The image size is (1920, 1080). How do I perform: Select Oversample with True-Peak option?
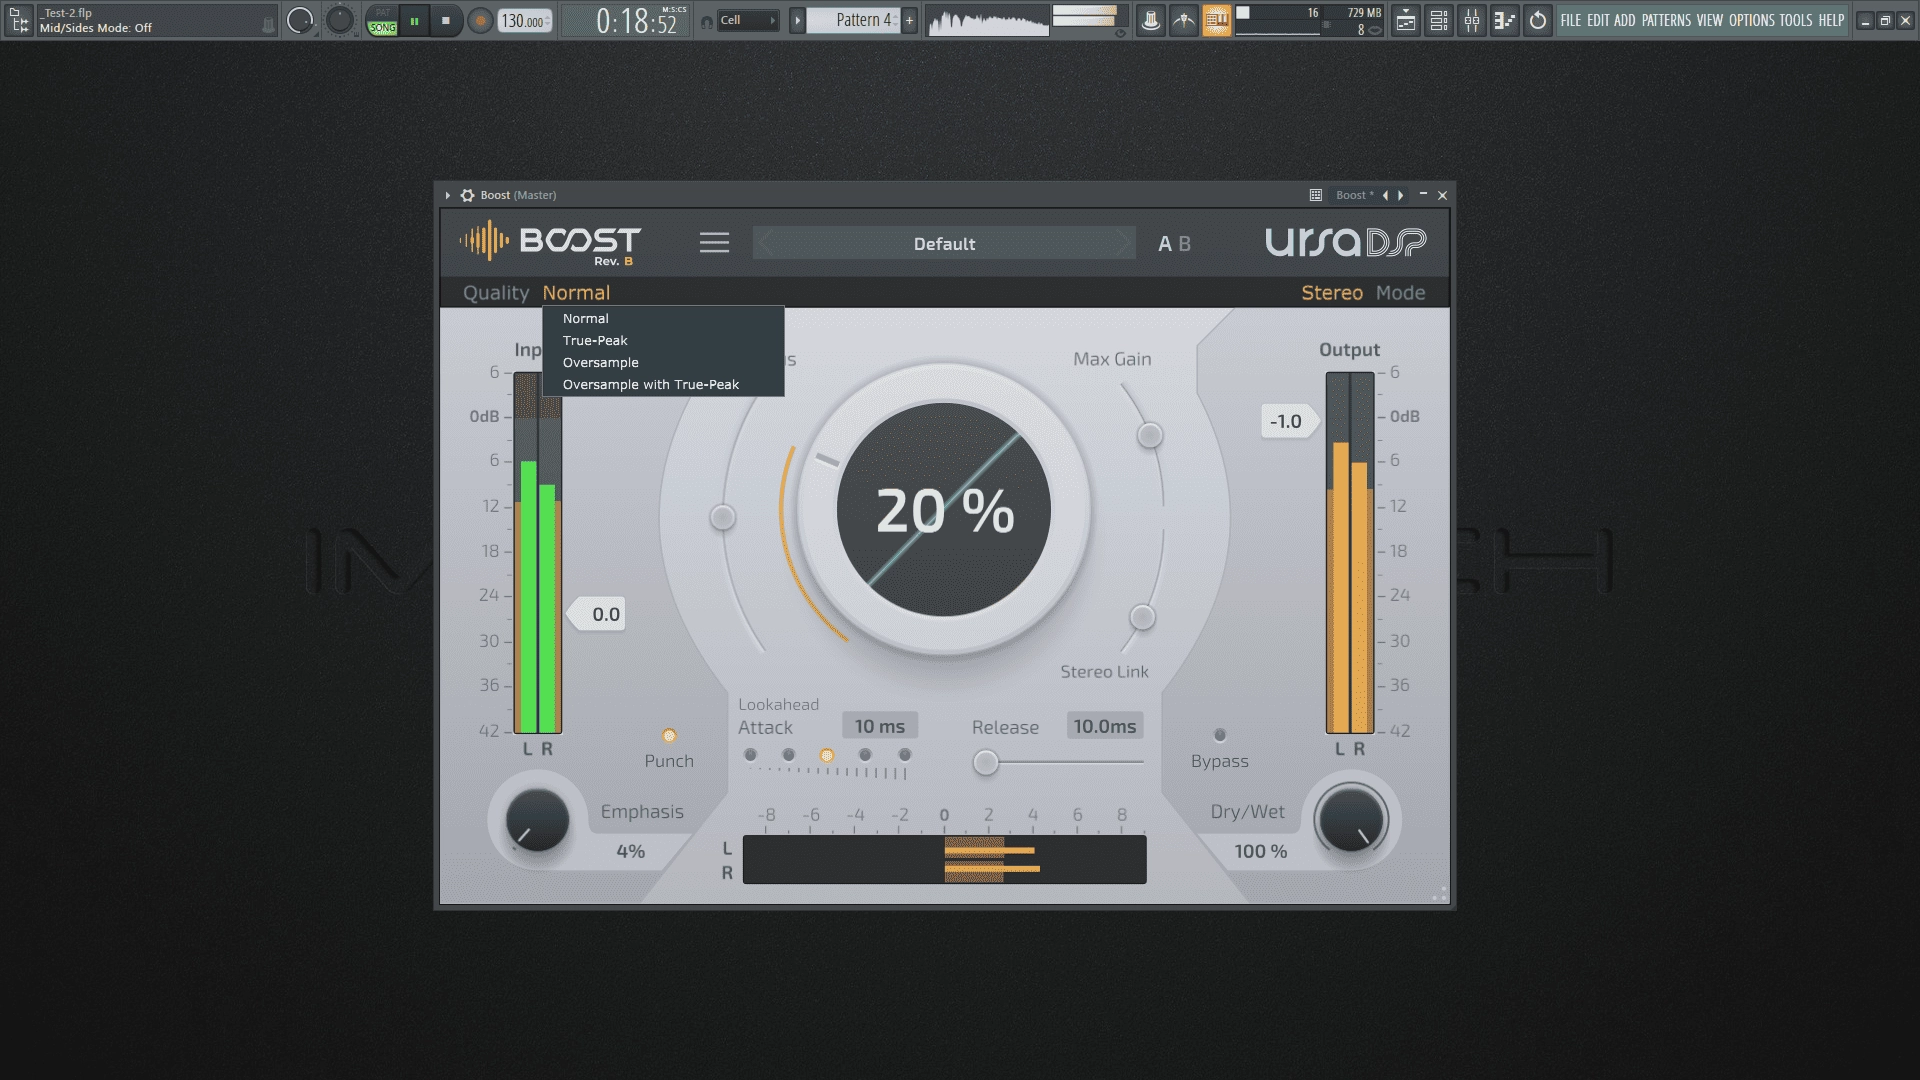(663, 384)
